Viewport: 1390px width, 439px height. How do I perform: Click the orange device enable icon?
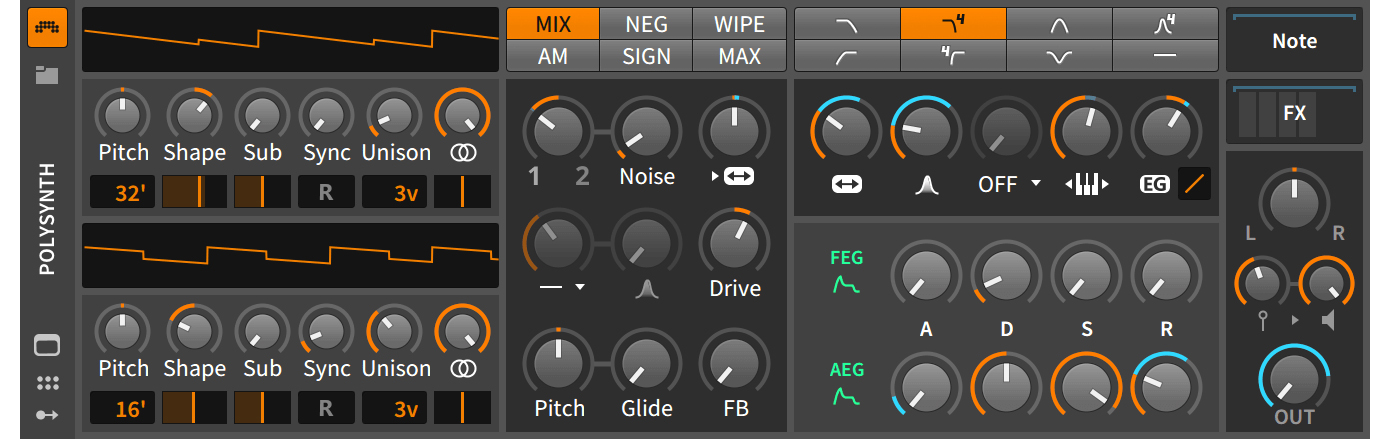47,27
